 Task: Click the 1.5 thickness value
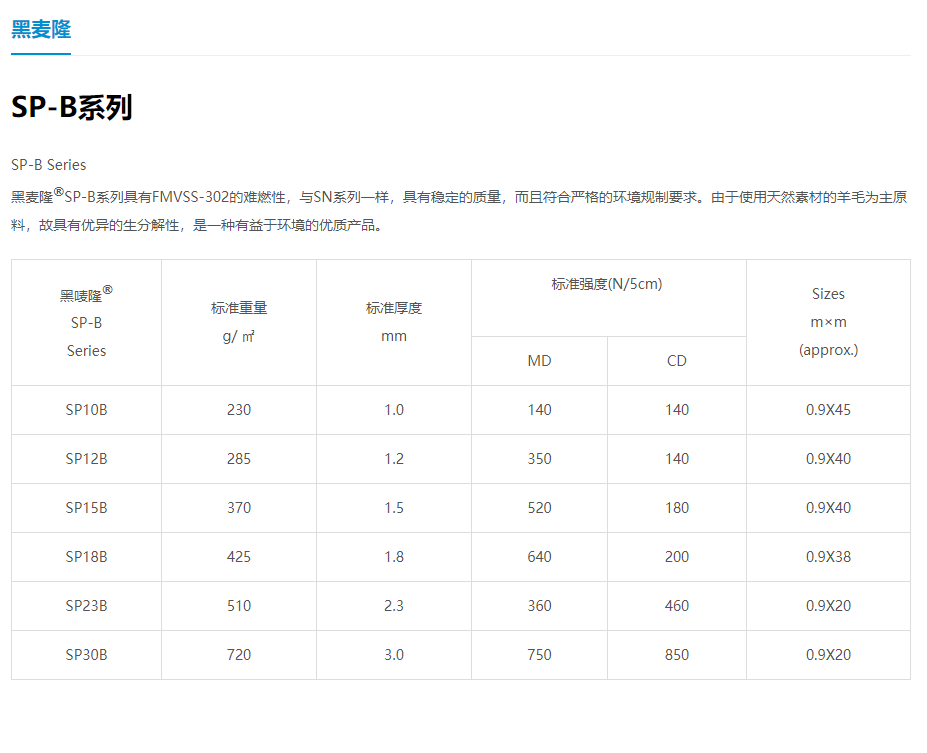pos(394,508)
